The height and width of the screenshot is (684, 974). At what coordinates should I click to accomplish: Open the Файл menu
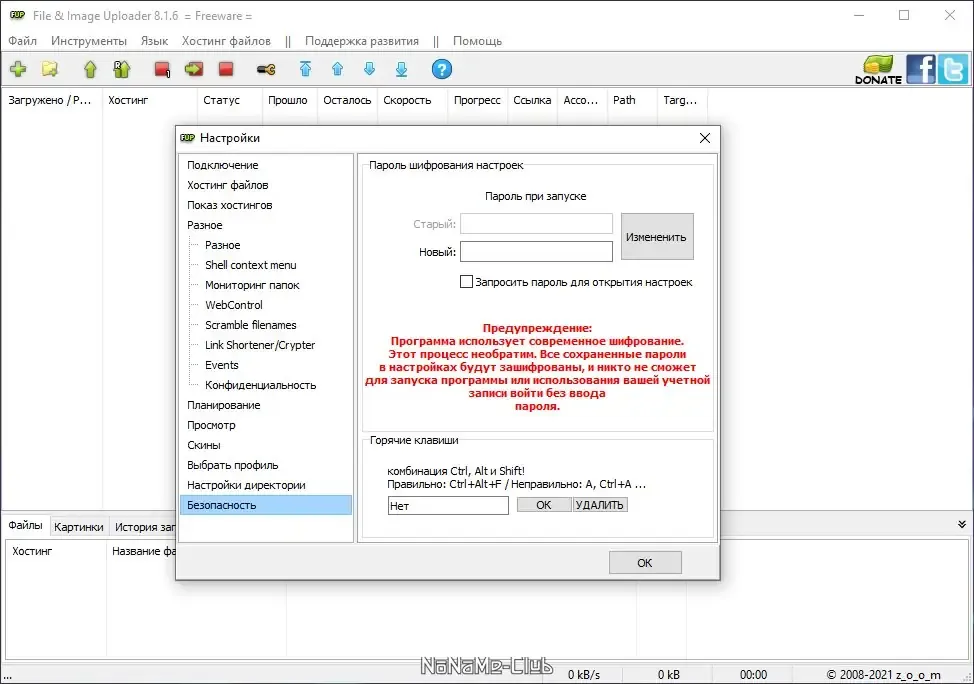22,41
